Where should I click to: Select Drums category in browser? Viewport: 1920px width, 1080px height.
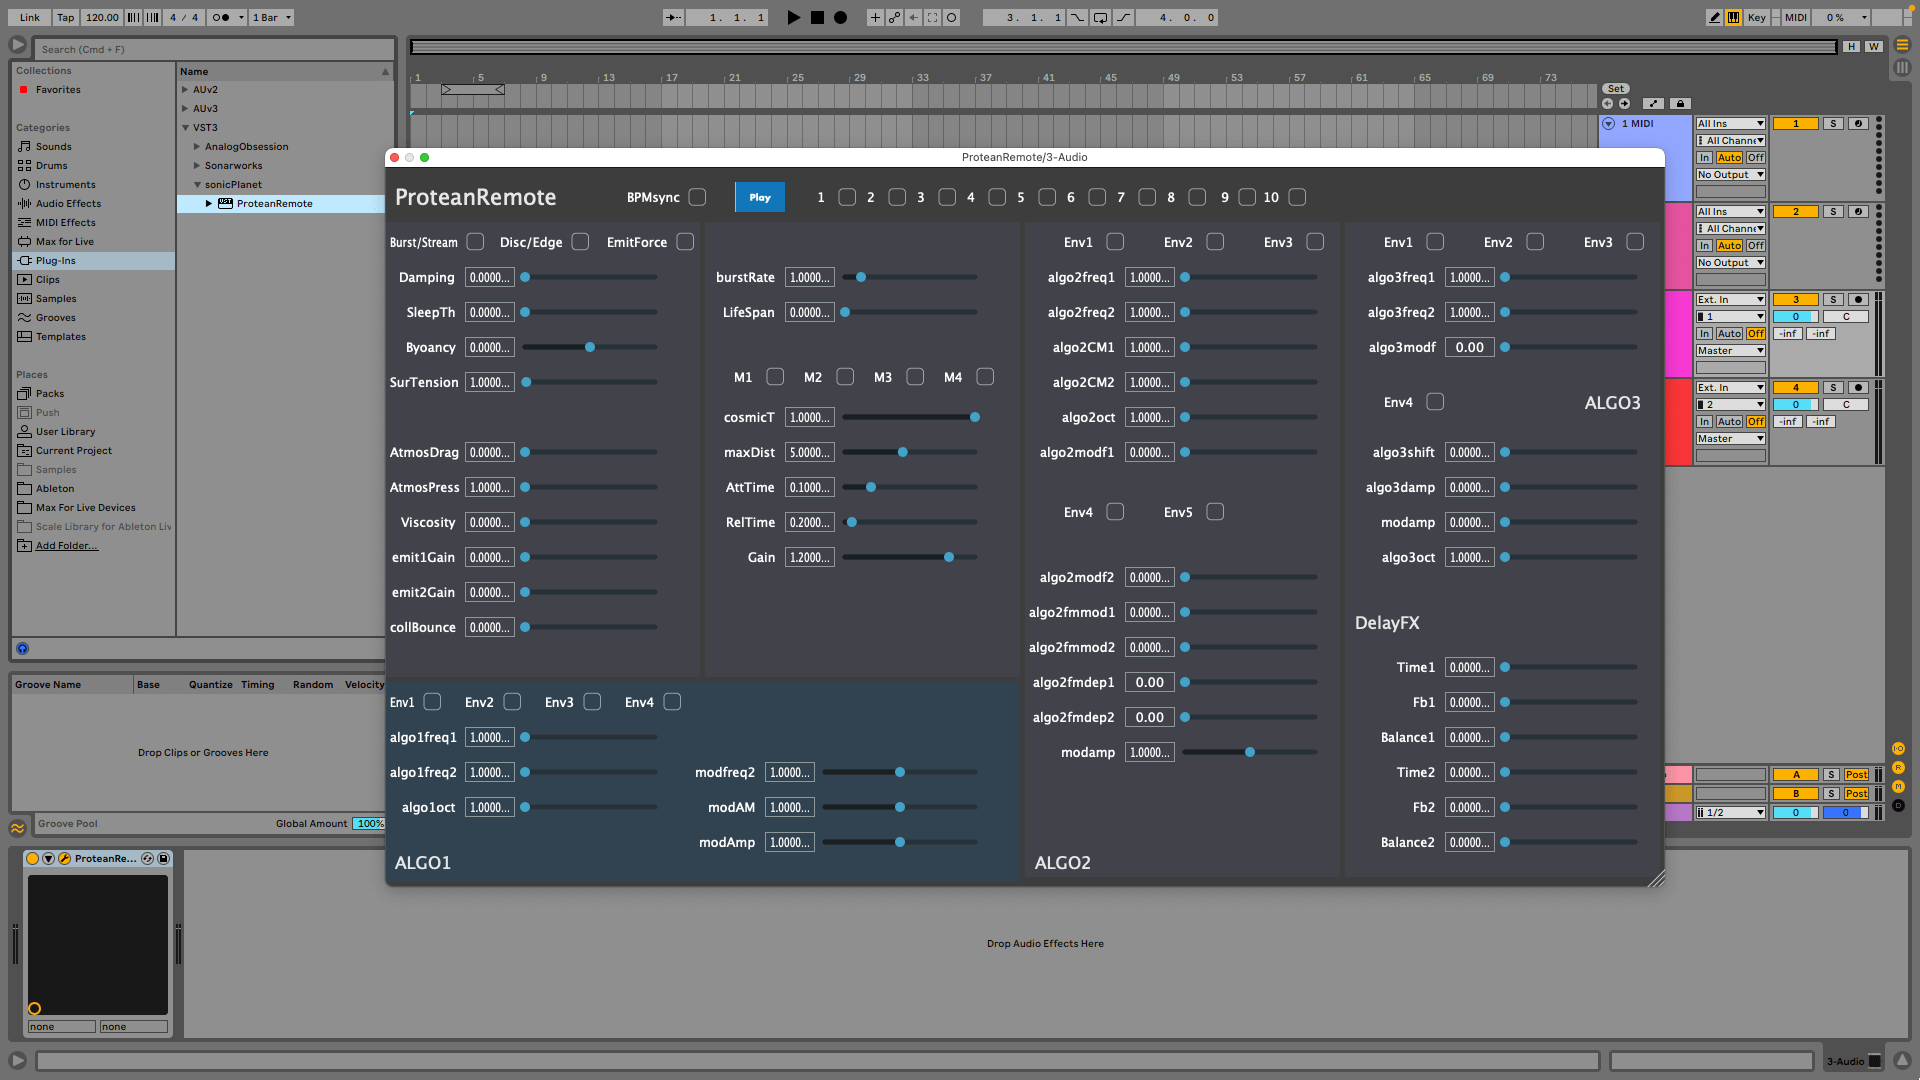(52, 166)
